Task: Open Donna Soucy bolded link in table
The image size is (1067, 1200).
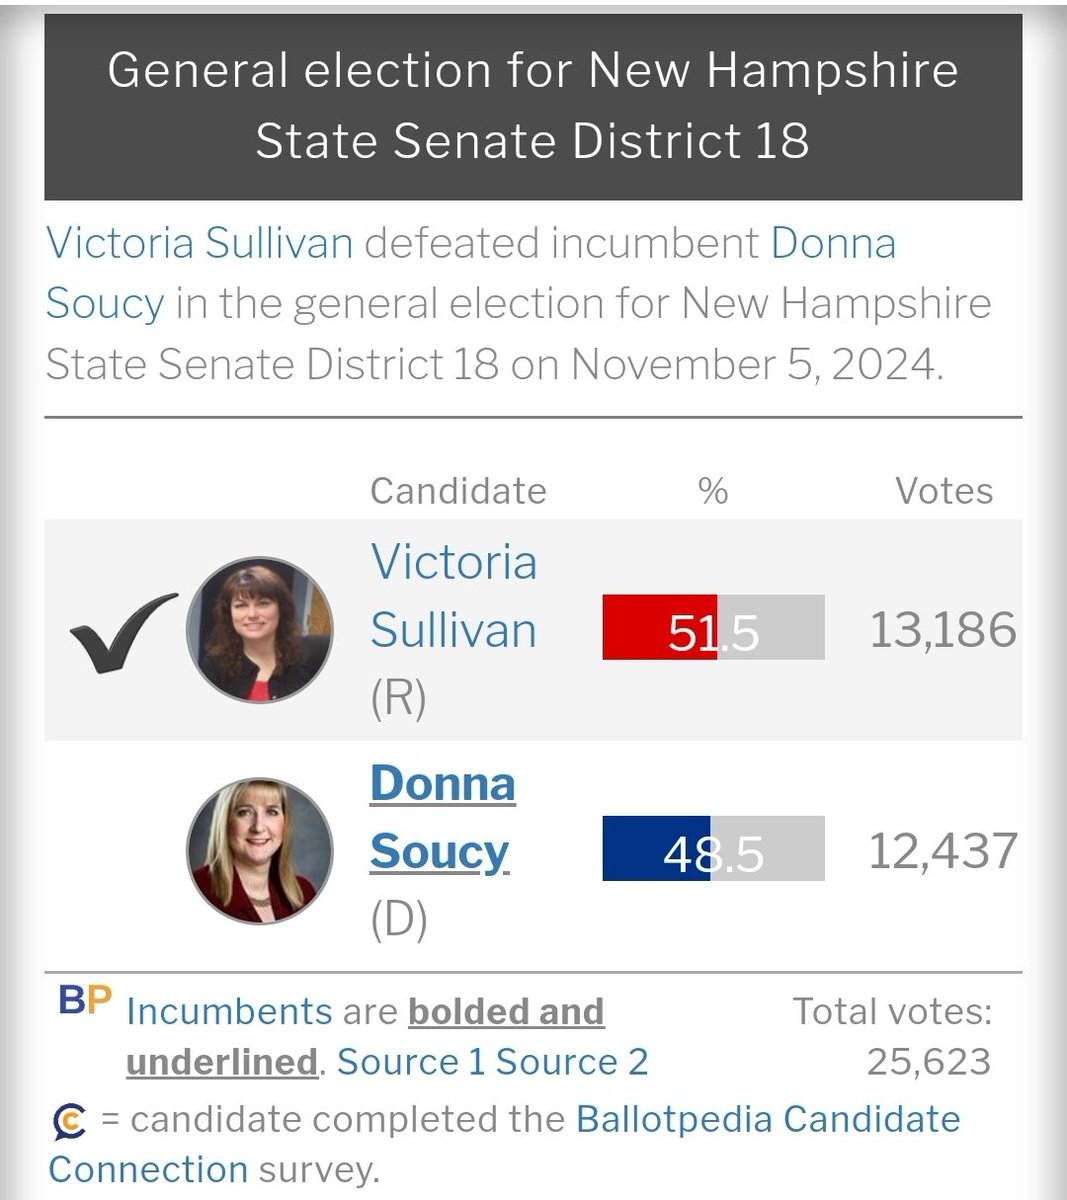Action: click(x=442, y=817)
